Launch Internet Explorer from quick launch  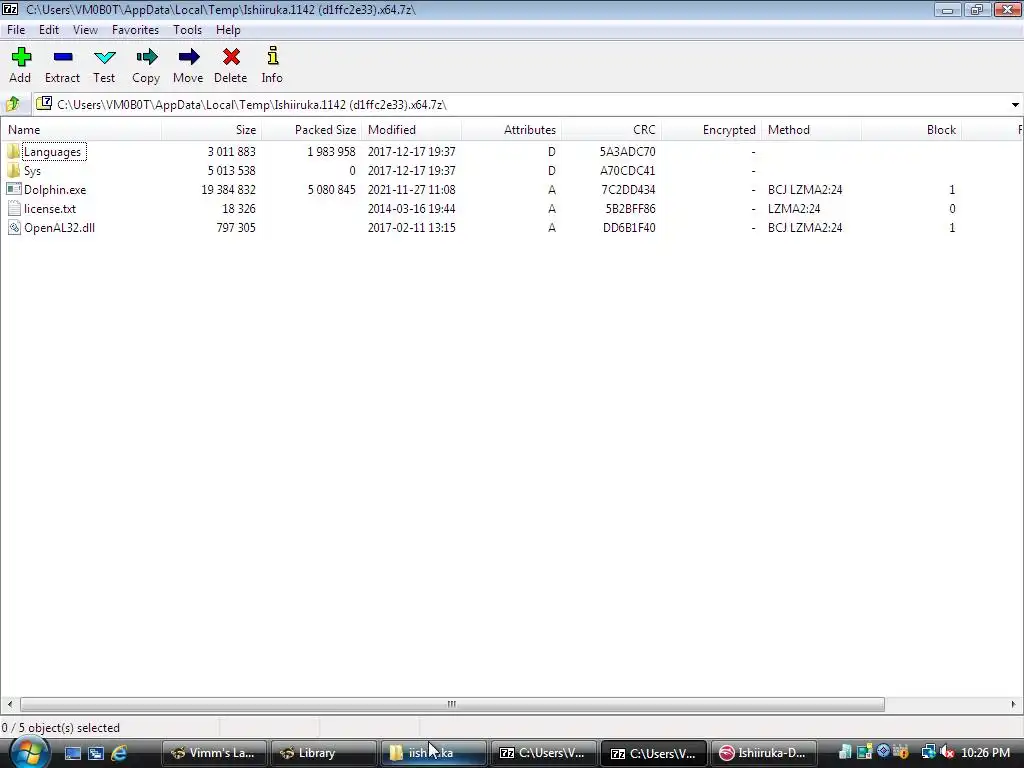(x=119, y=753)
